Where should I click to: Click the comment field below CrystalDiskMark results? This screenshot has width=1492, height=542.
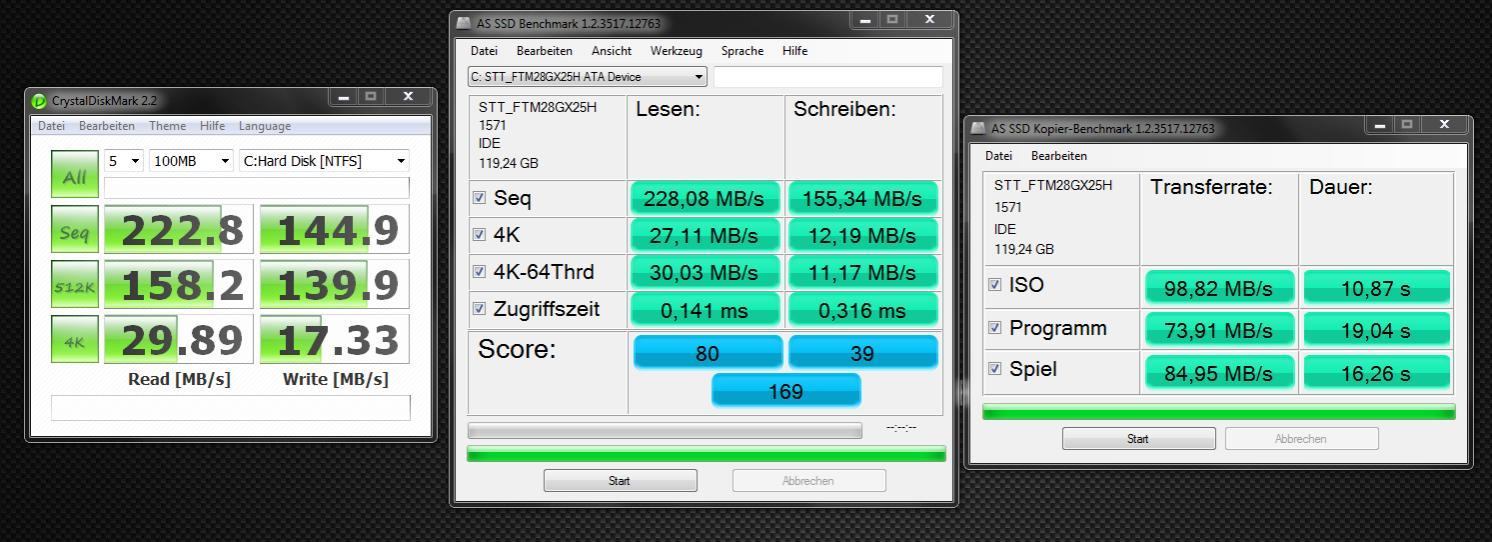[x=230, y=407]
